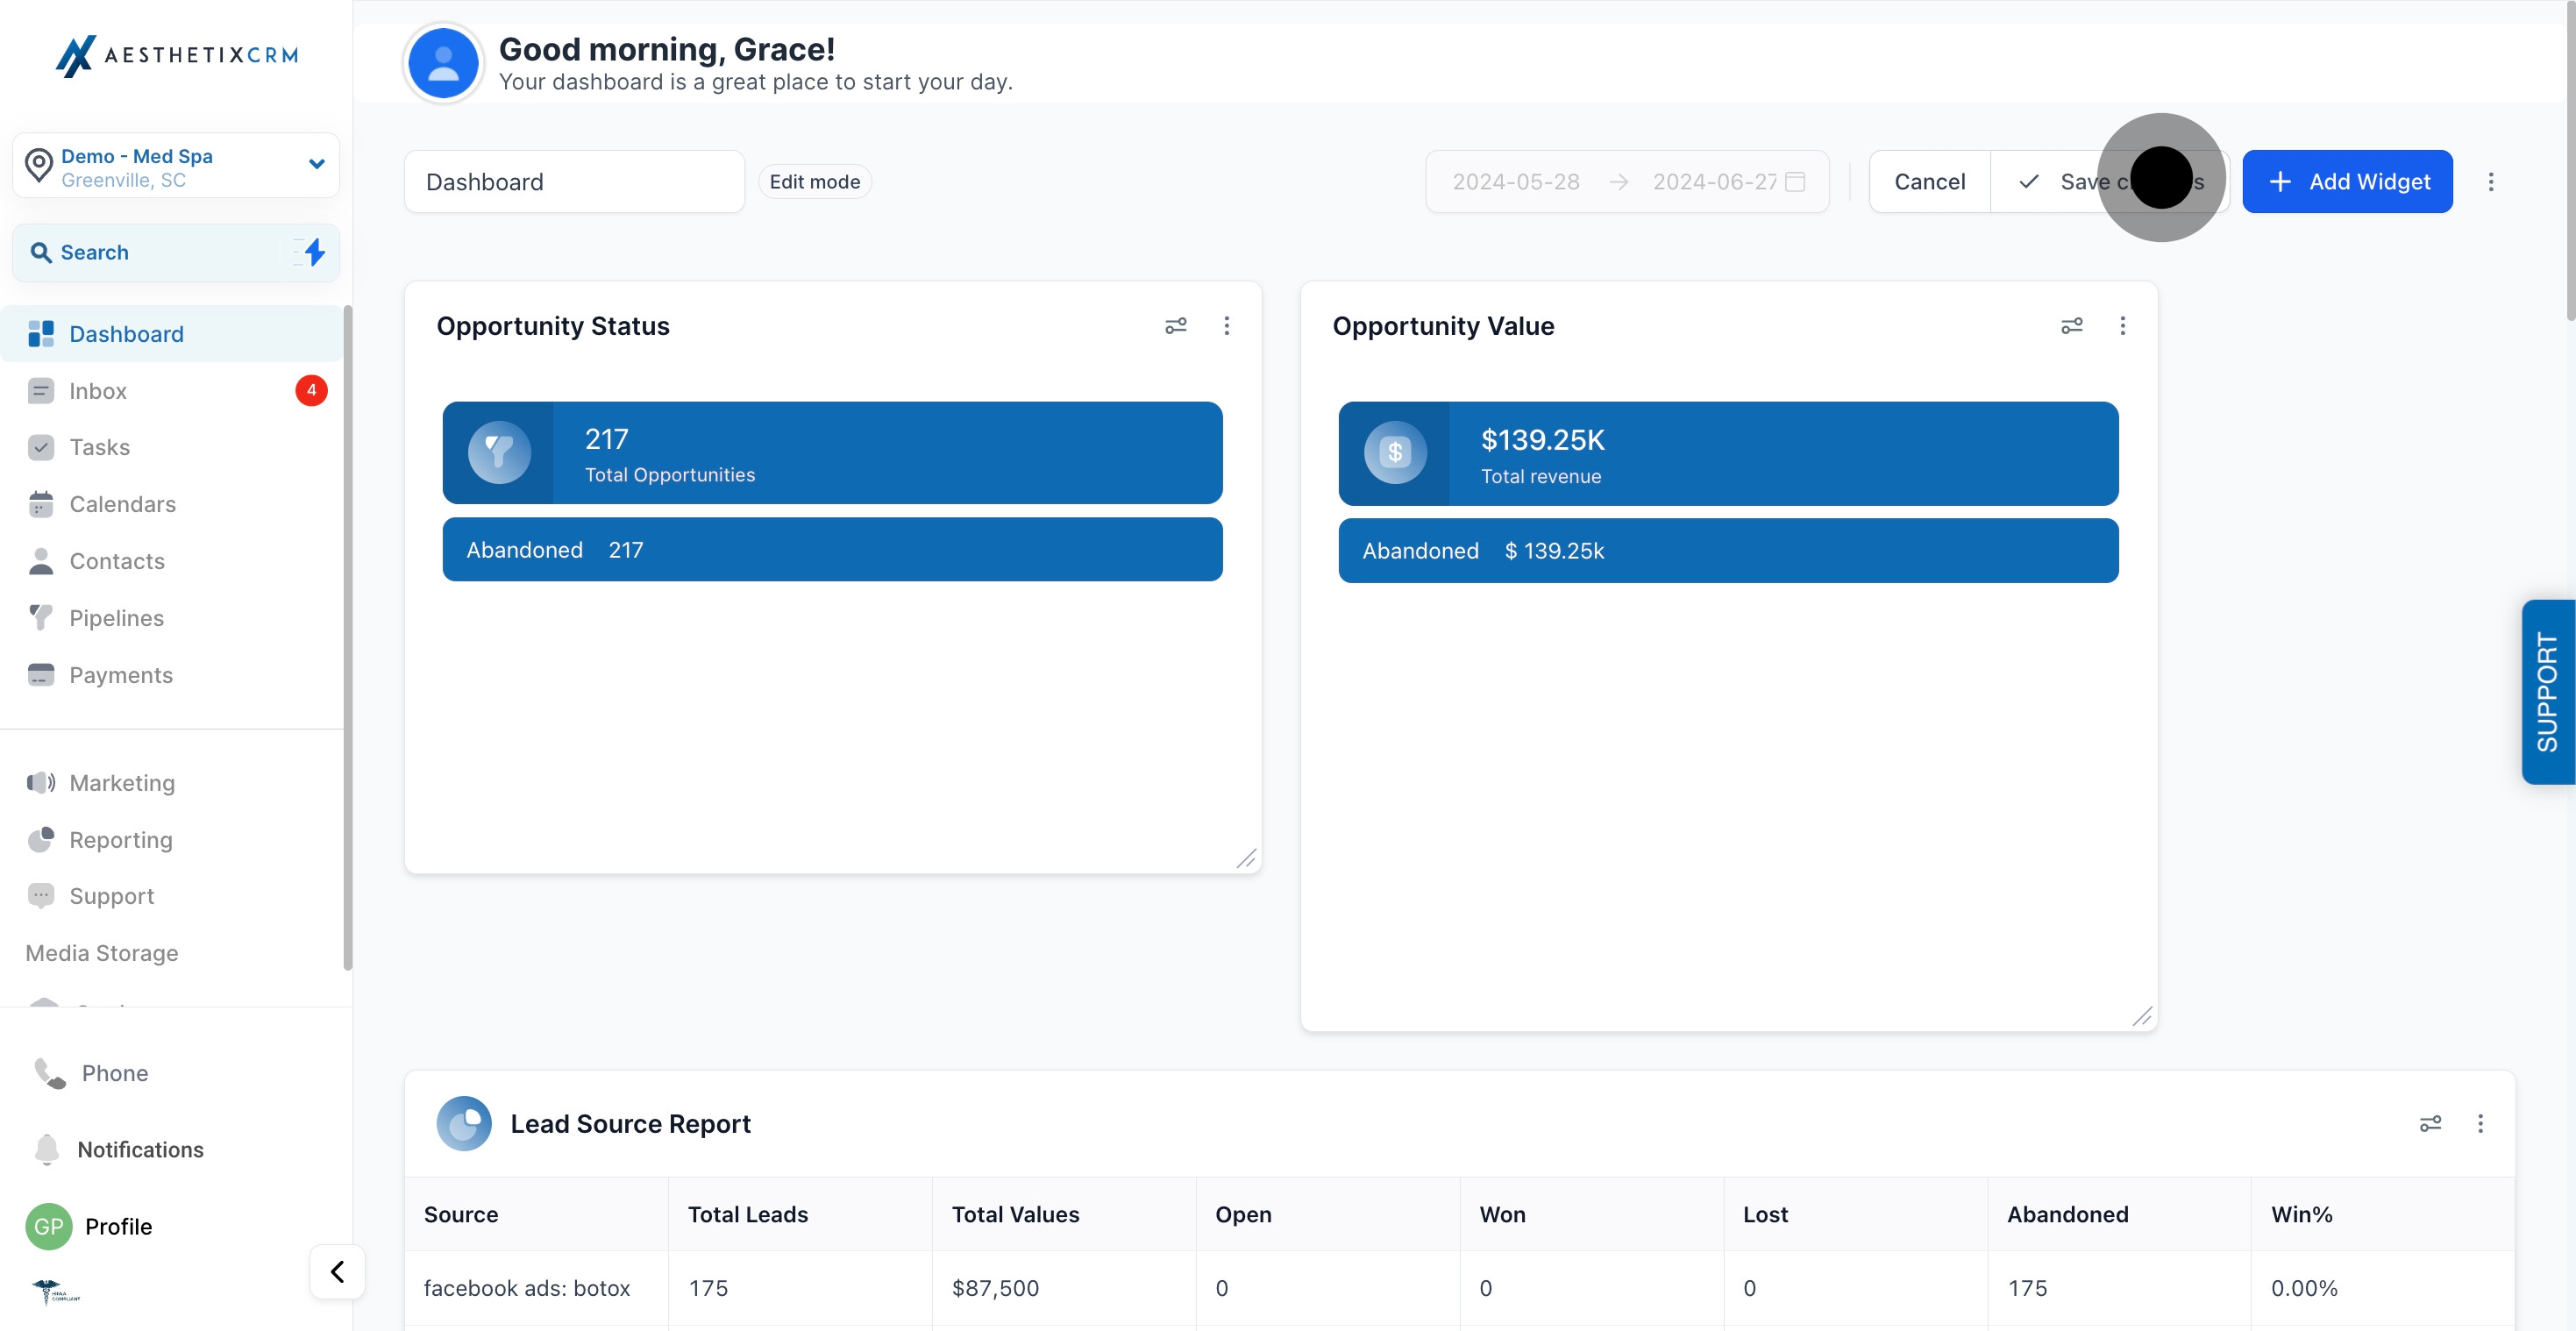Open Lead Source Report three-dot menu

coord(2481,1124)
